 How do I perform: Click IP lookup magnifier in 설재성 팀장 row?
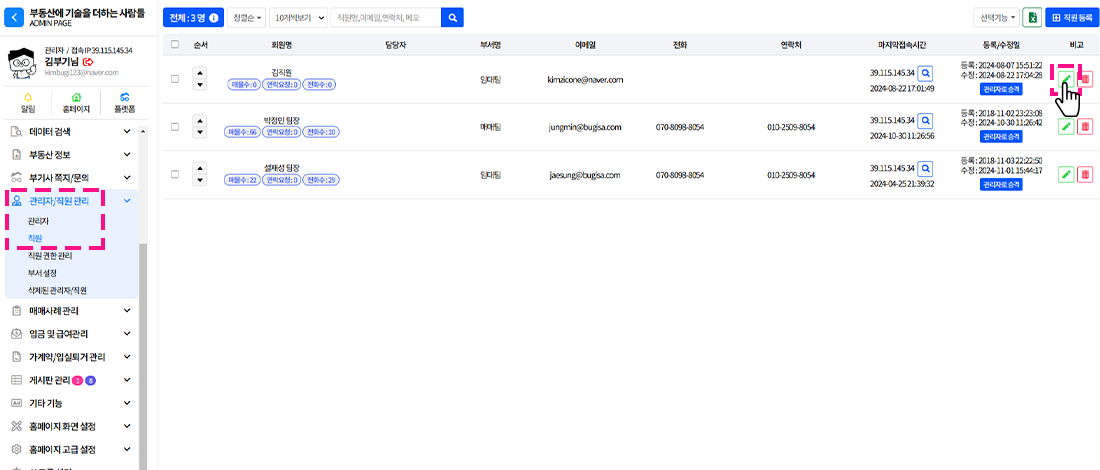(x=925, y=169)
